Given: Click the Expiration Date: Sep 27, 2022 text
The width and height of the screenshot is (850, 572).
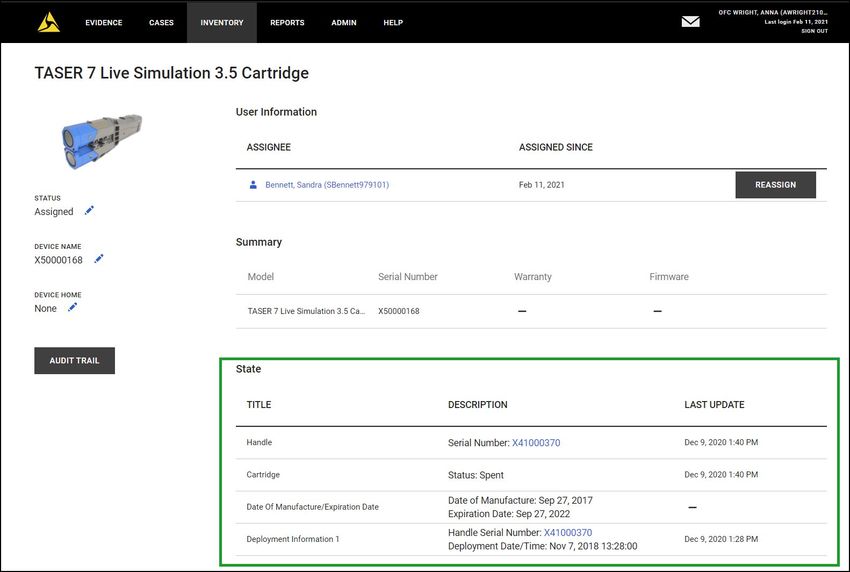Looking at the screenshot, I should pos(509,514).
